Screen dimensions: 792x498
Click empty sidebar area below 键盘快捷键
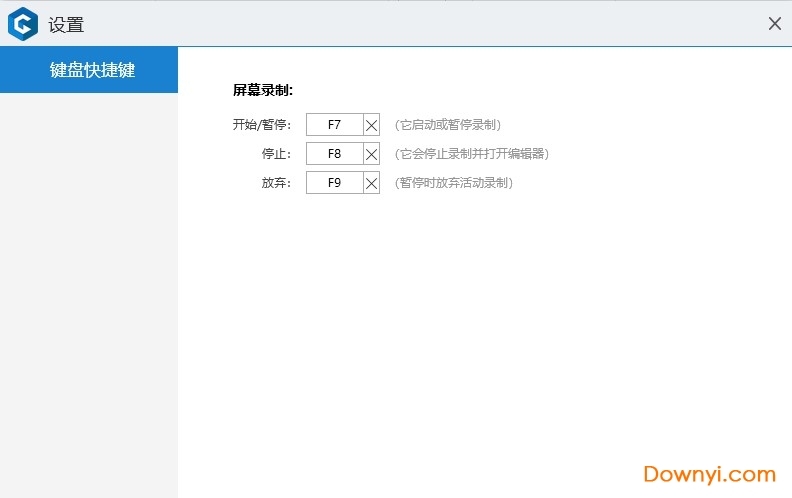click(89, 300)
